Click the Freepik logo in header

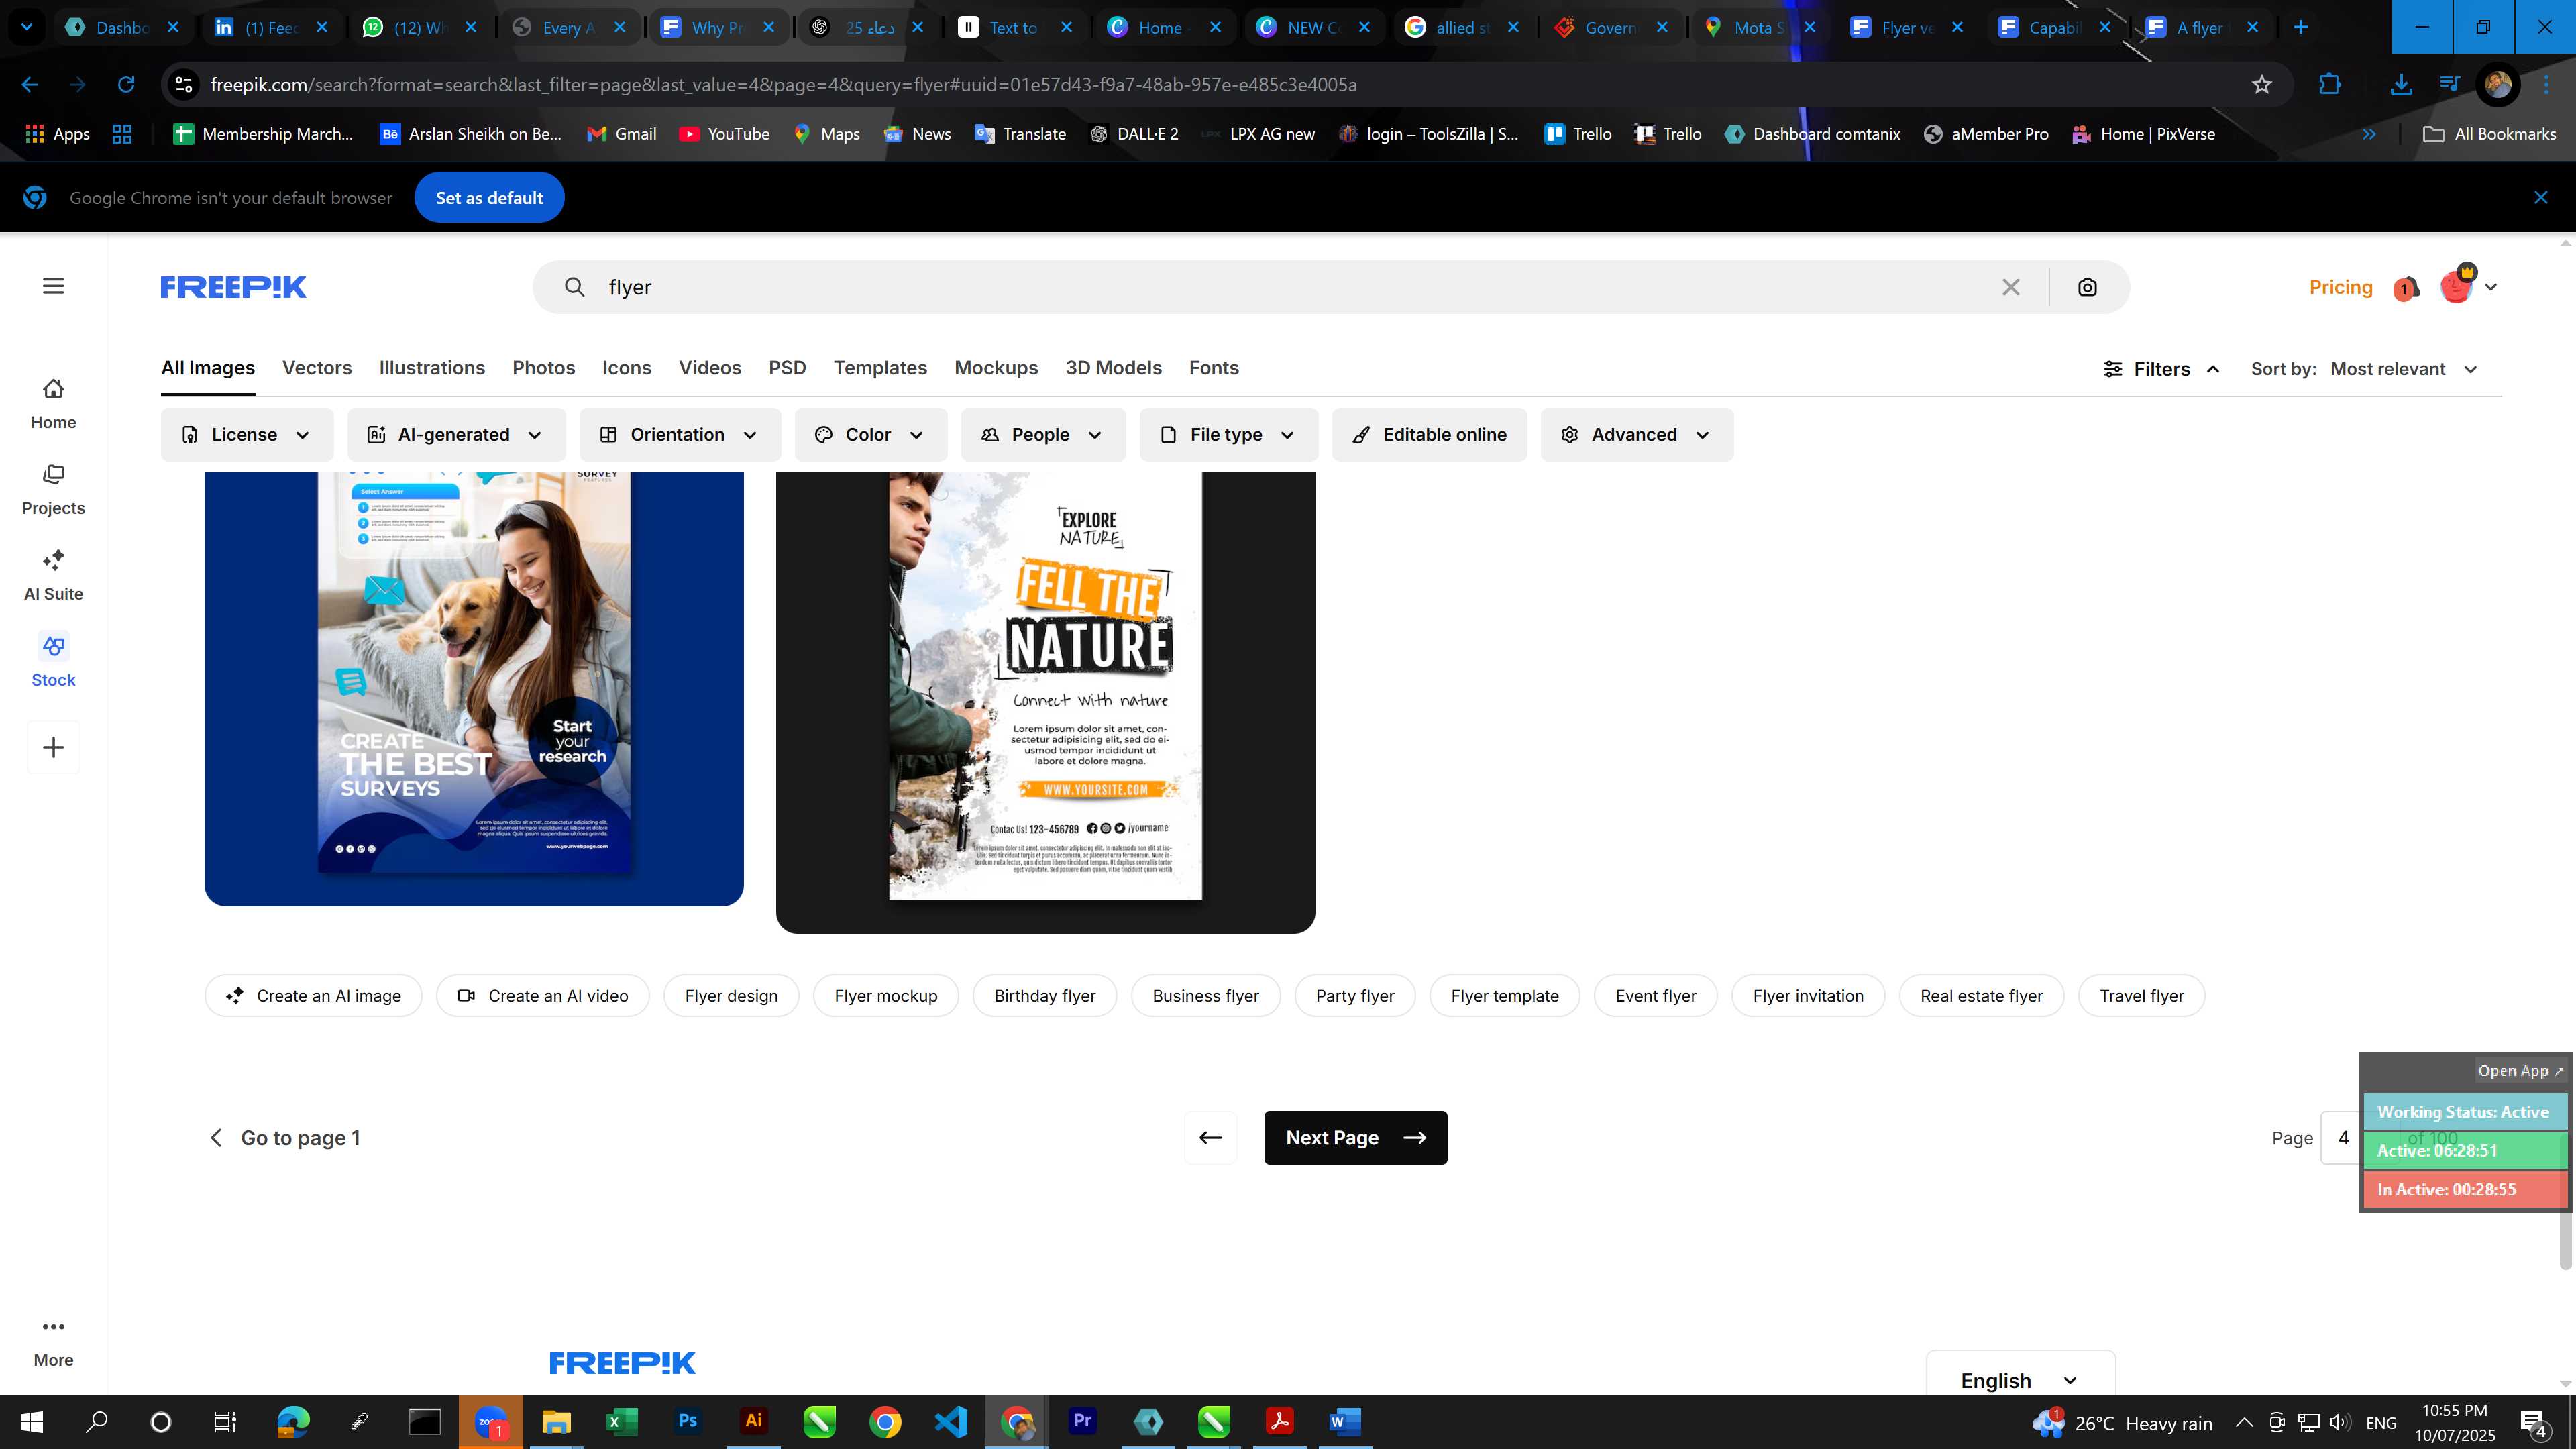coord(233,287)
